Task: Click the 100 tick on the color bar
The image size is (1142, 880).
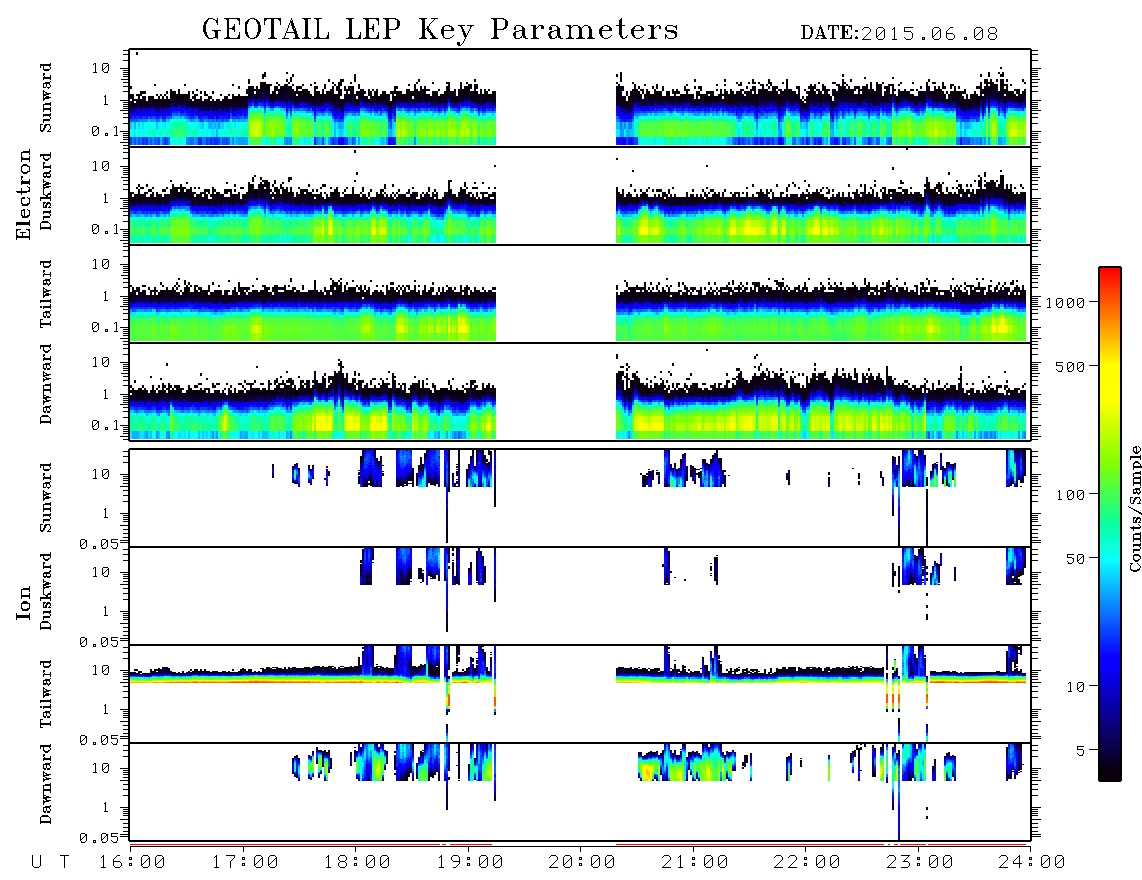Action: [1071, 495]
